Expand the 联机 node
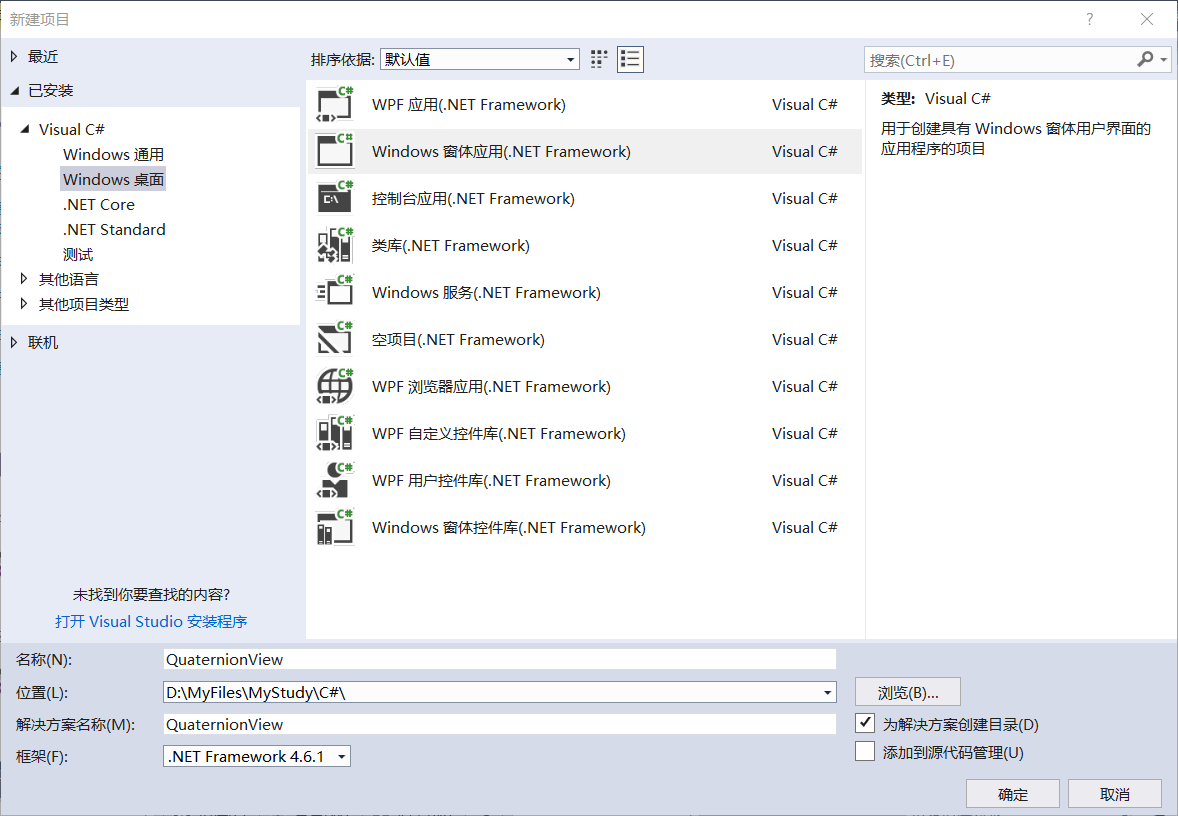The width and height of the screenshot is (1178, 816). pyautogui.click(x=14, y=342)
